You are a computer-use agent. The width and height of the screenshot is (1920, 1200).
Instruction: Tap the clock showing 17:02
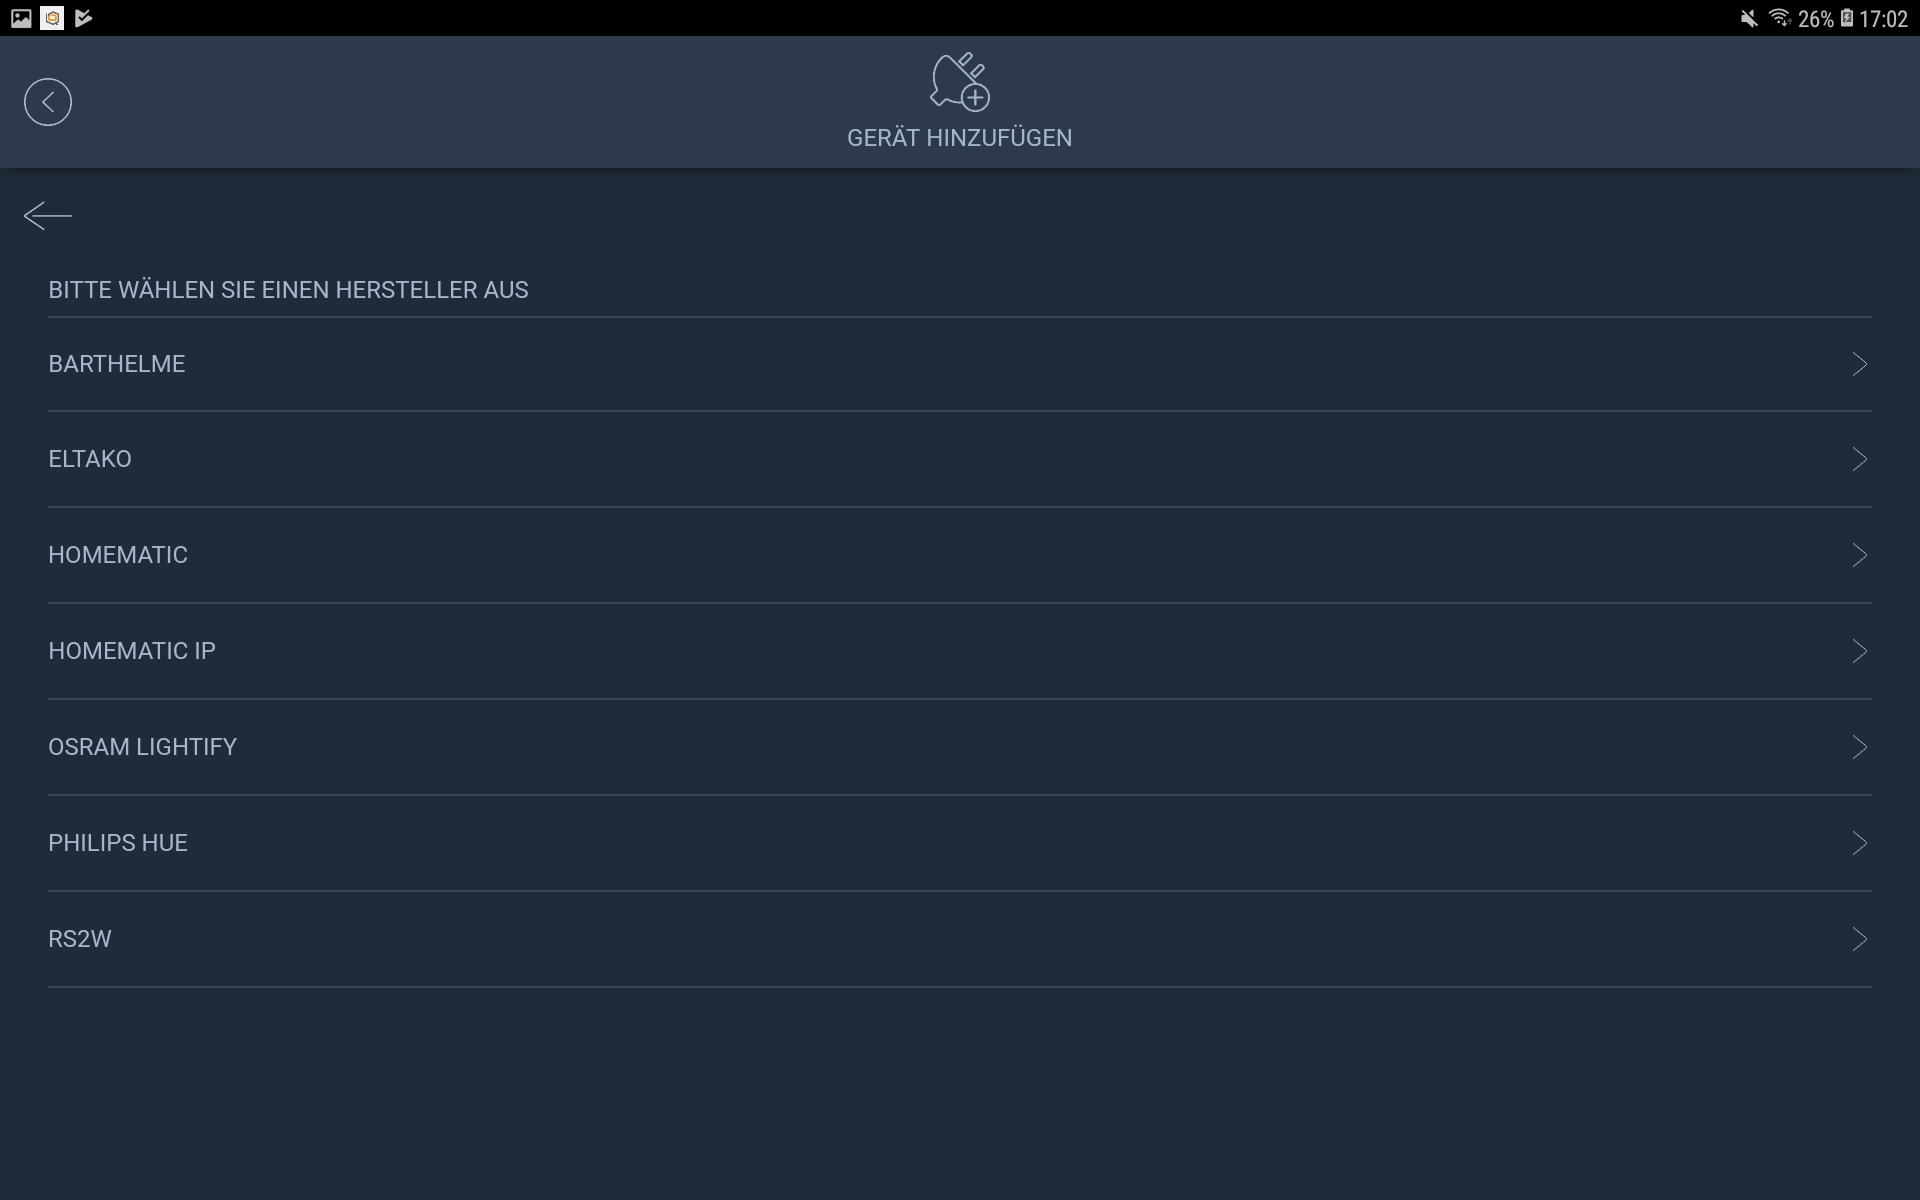(x=1883, y=19)
